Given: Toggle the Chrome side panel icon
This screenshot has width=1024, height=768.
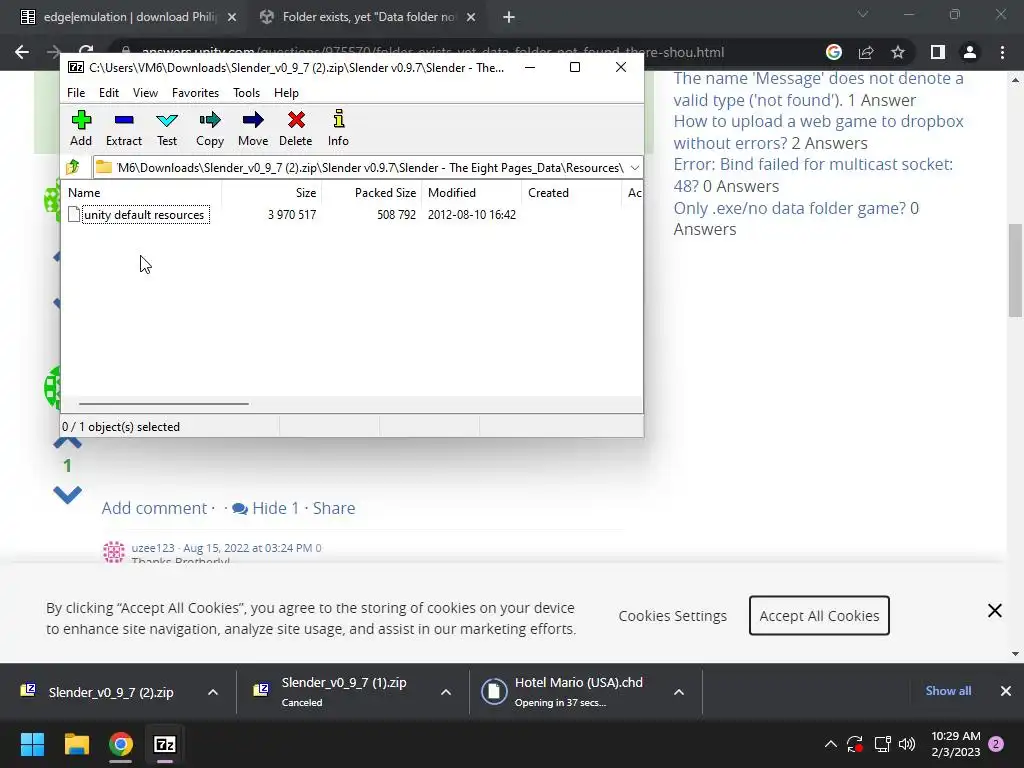Looking at the screenshot, I should click(938, 52).
